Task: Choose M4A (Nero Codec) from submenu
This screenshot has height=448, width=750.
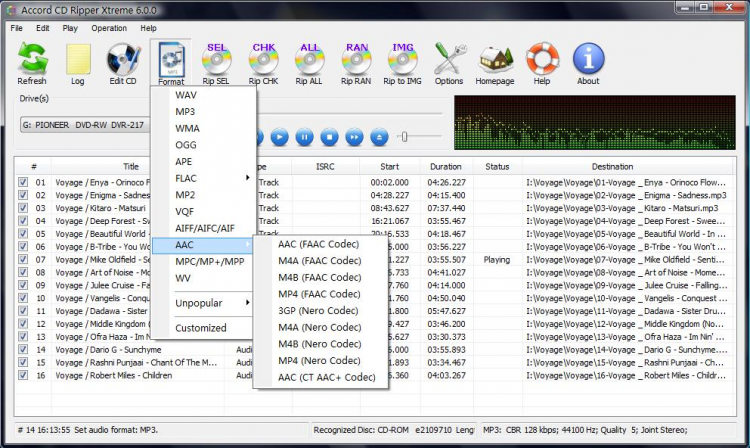Action: (x=320, y=328)
